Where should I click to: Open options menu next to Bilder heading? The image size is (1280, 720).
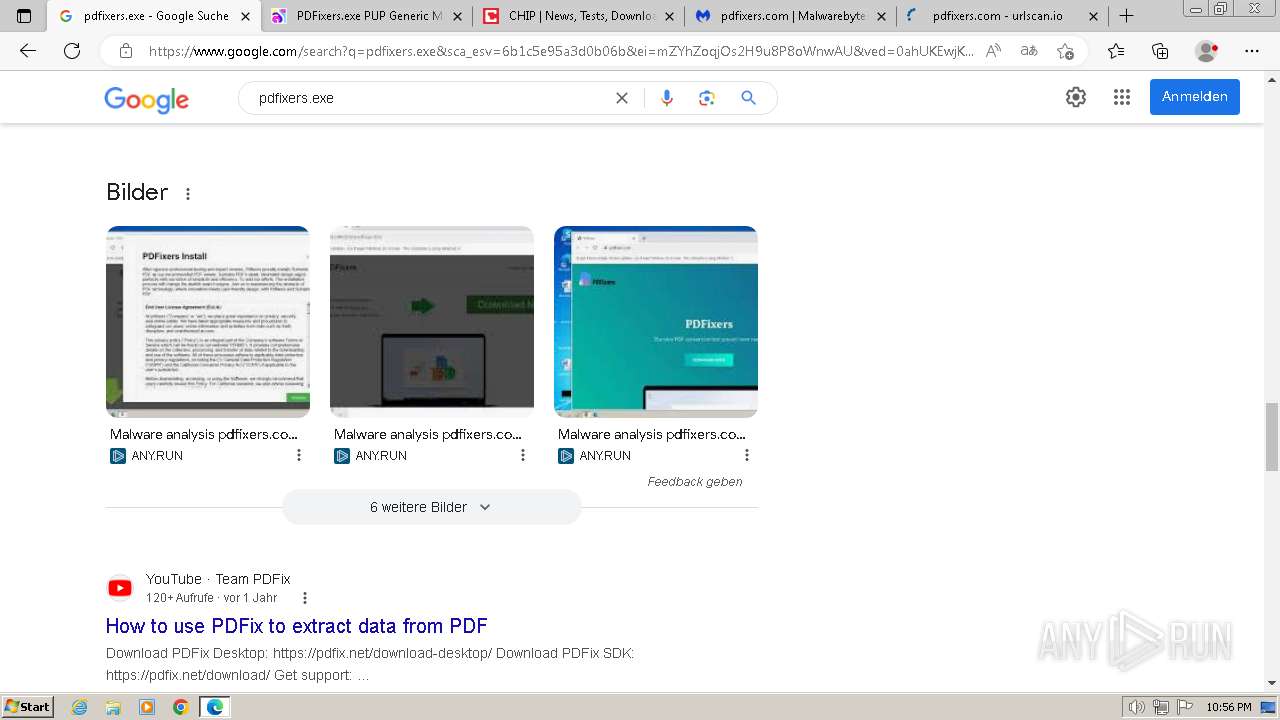tap(187, 194)
